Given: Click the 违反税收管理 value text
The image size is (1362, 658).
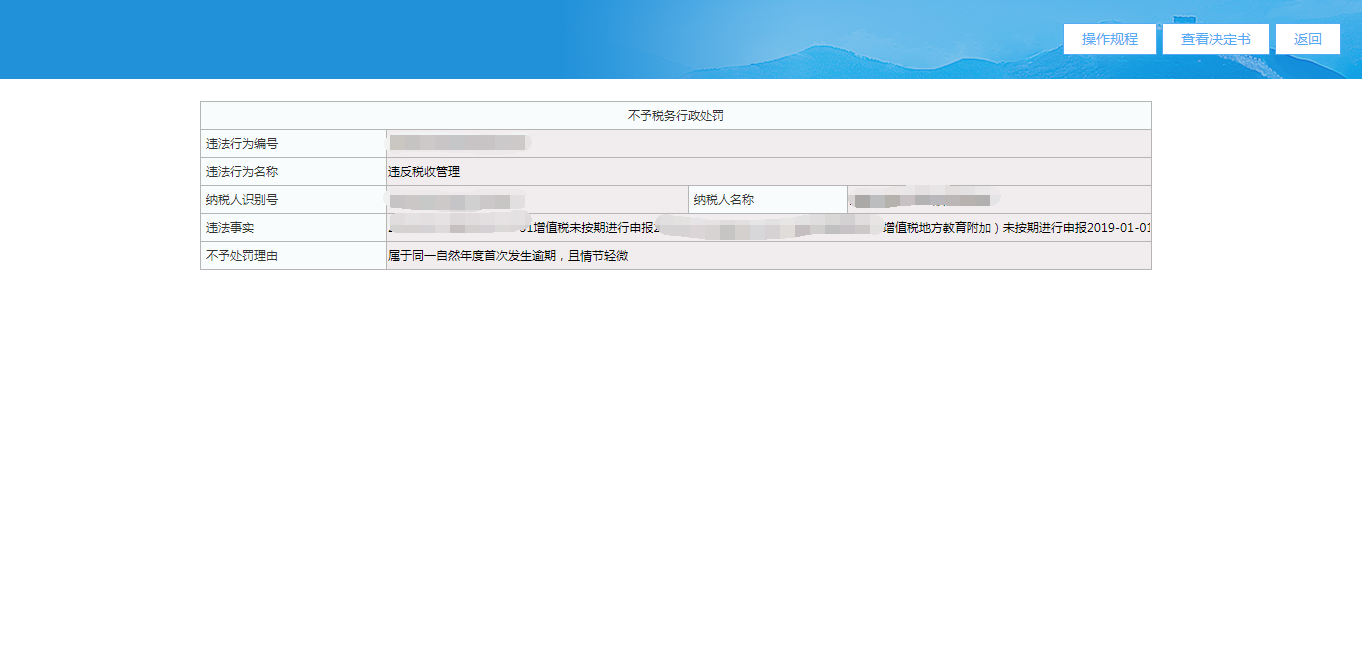Looking at the screenshot, I should tap(424, 172).
